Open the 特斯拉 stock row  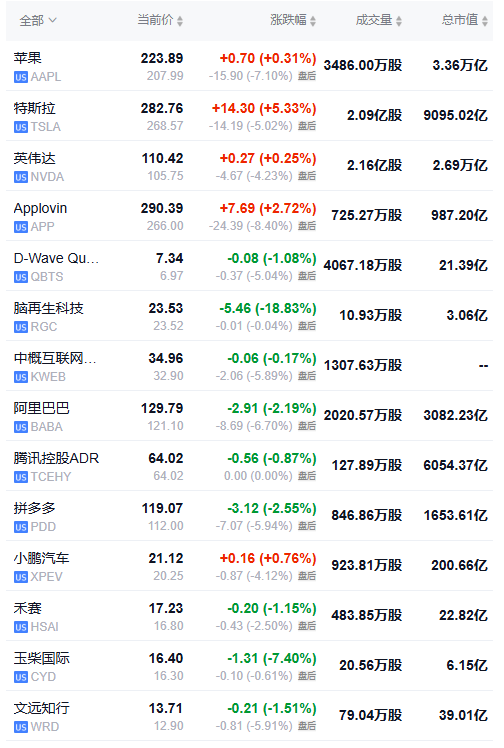(249, 116)
